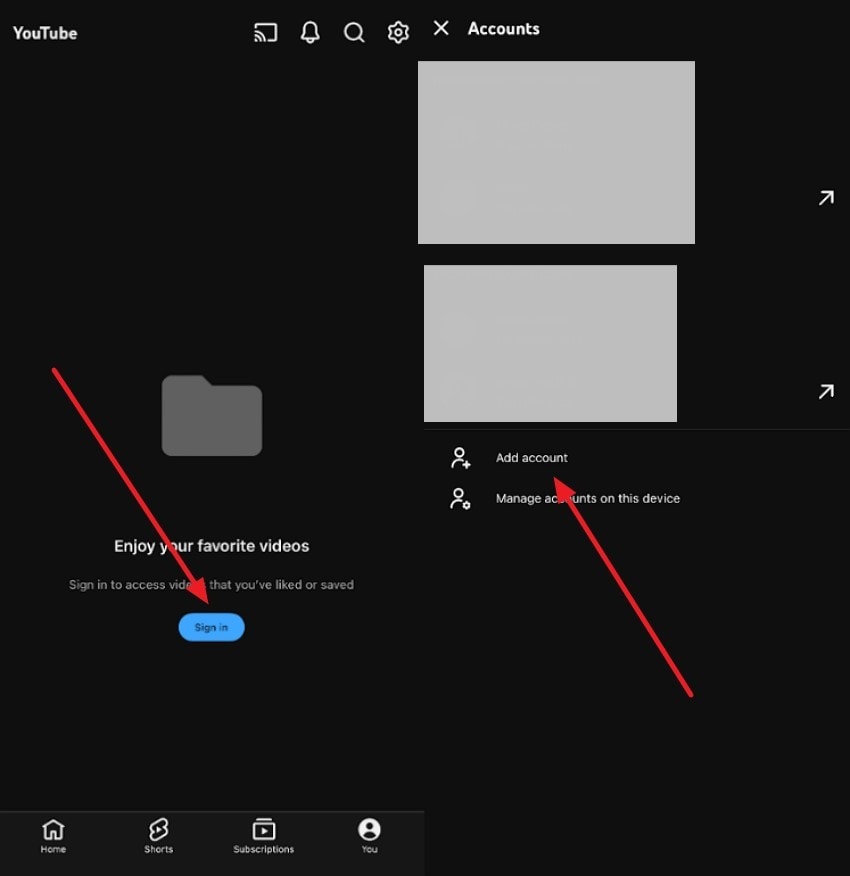The width and height of the screenshot is (850, 876).
Task: Select the first blurred account entry
Action: click(x=556, y=153)
